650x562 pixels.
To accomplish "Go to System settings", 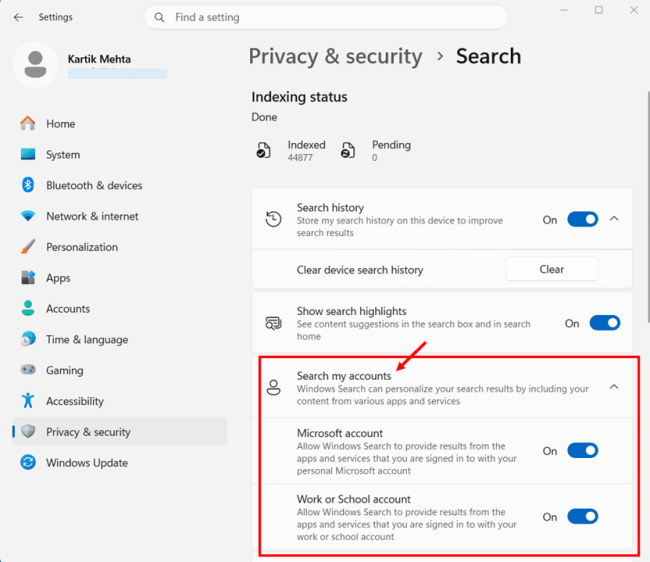I will click(120, 154).
